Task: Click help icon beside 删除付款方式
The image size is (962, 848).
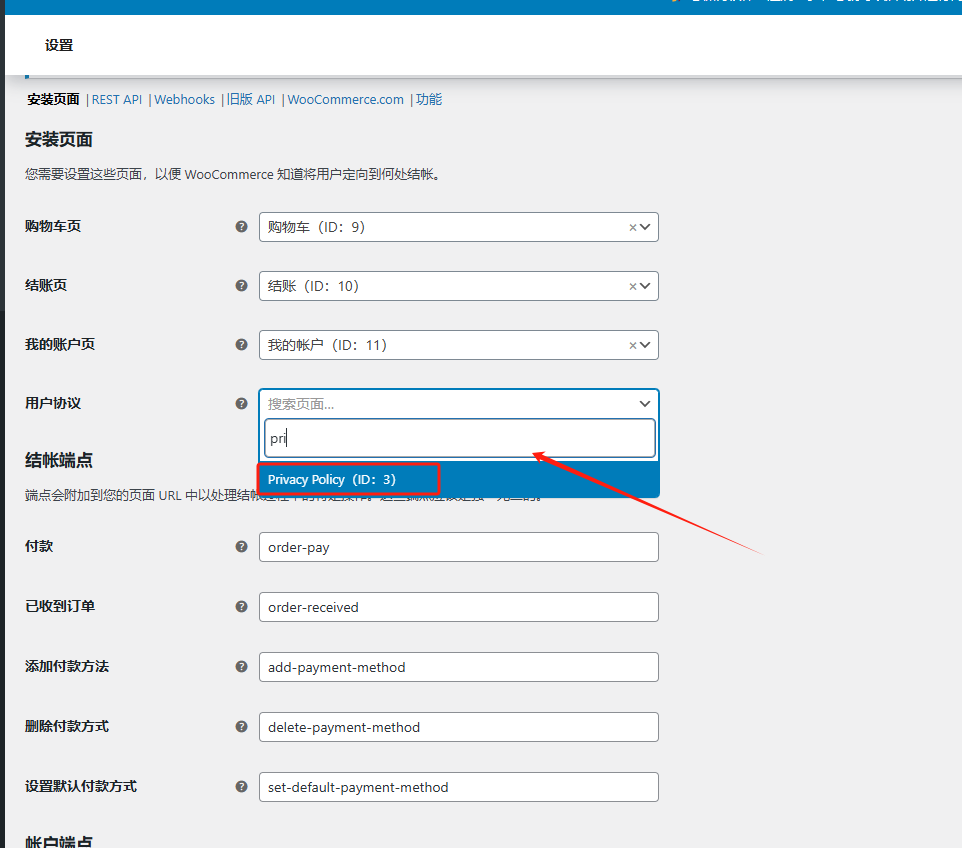Action: click(x=241, y=727)
